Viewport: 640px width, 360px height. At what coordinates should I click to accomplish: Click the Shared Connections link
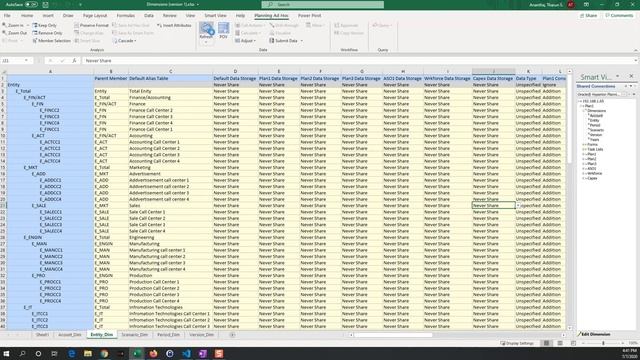click(x=596, y=86)
